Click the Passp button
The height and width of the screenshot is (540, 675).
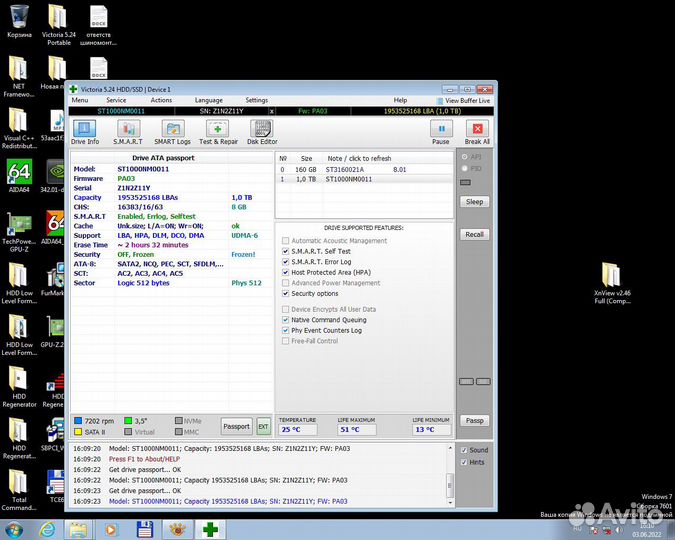[x=474, y=421]
